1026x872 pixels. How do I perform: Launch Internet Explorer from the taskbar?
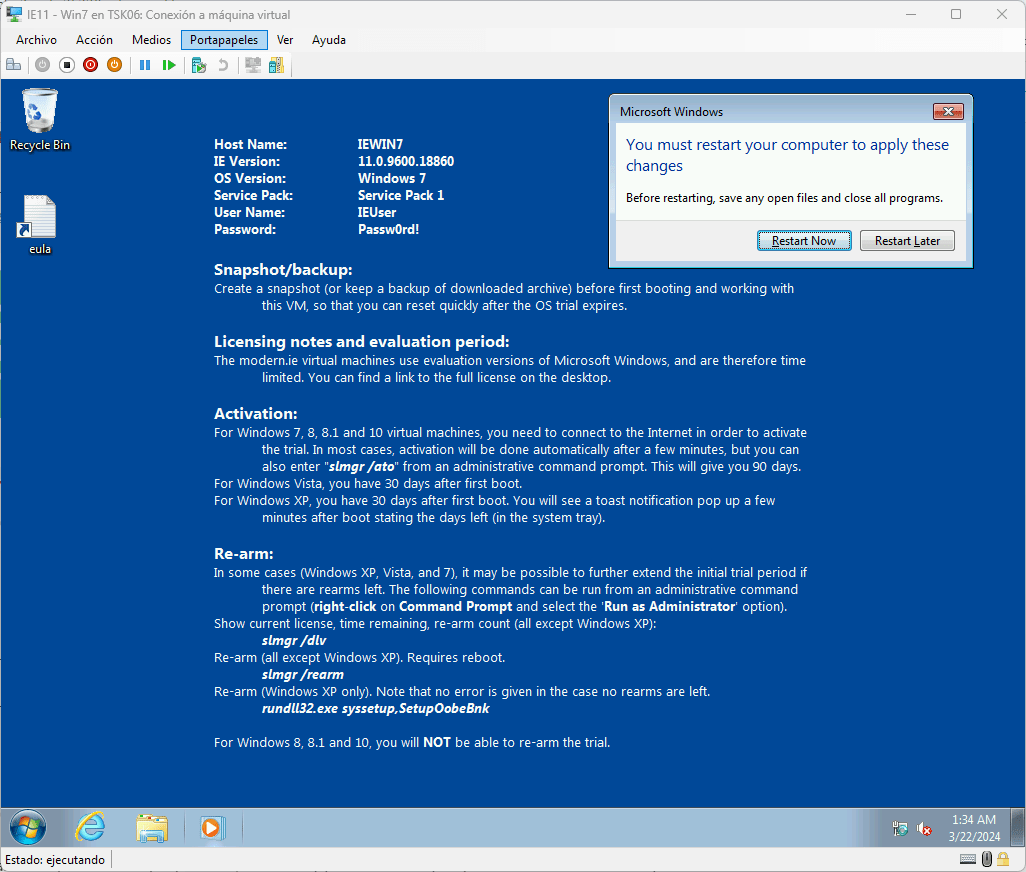pyautogui.click(x=90, y=828)
